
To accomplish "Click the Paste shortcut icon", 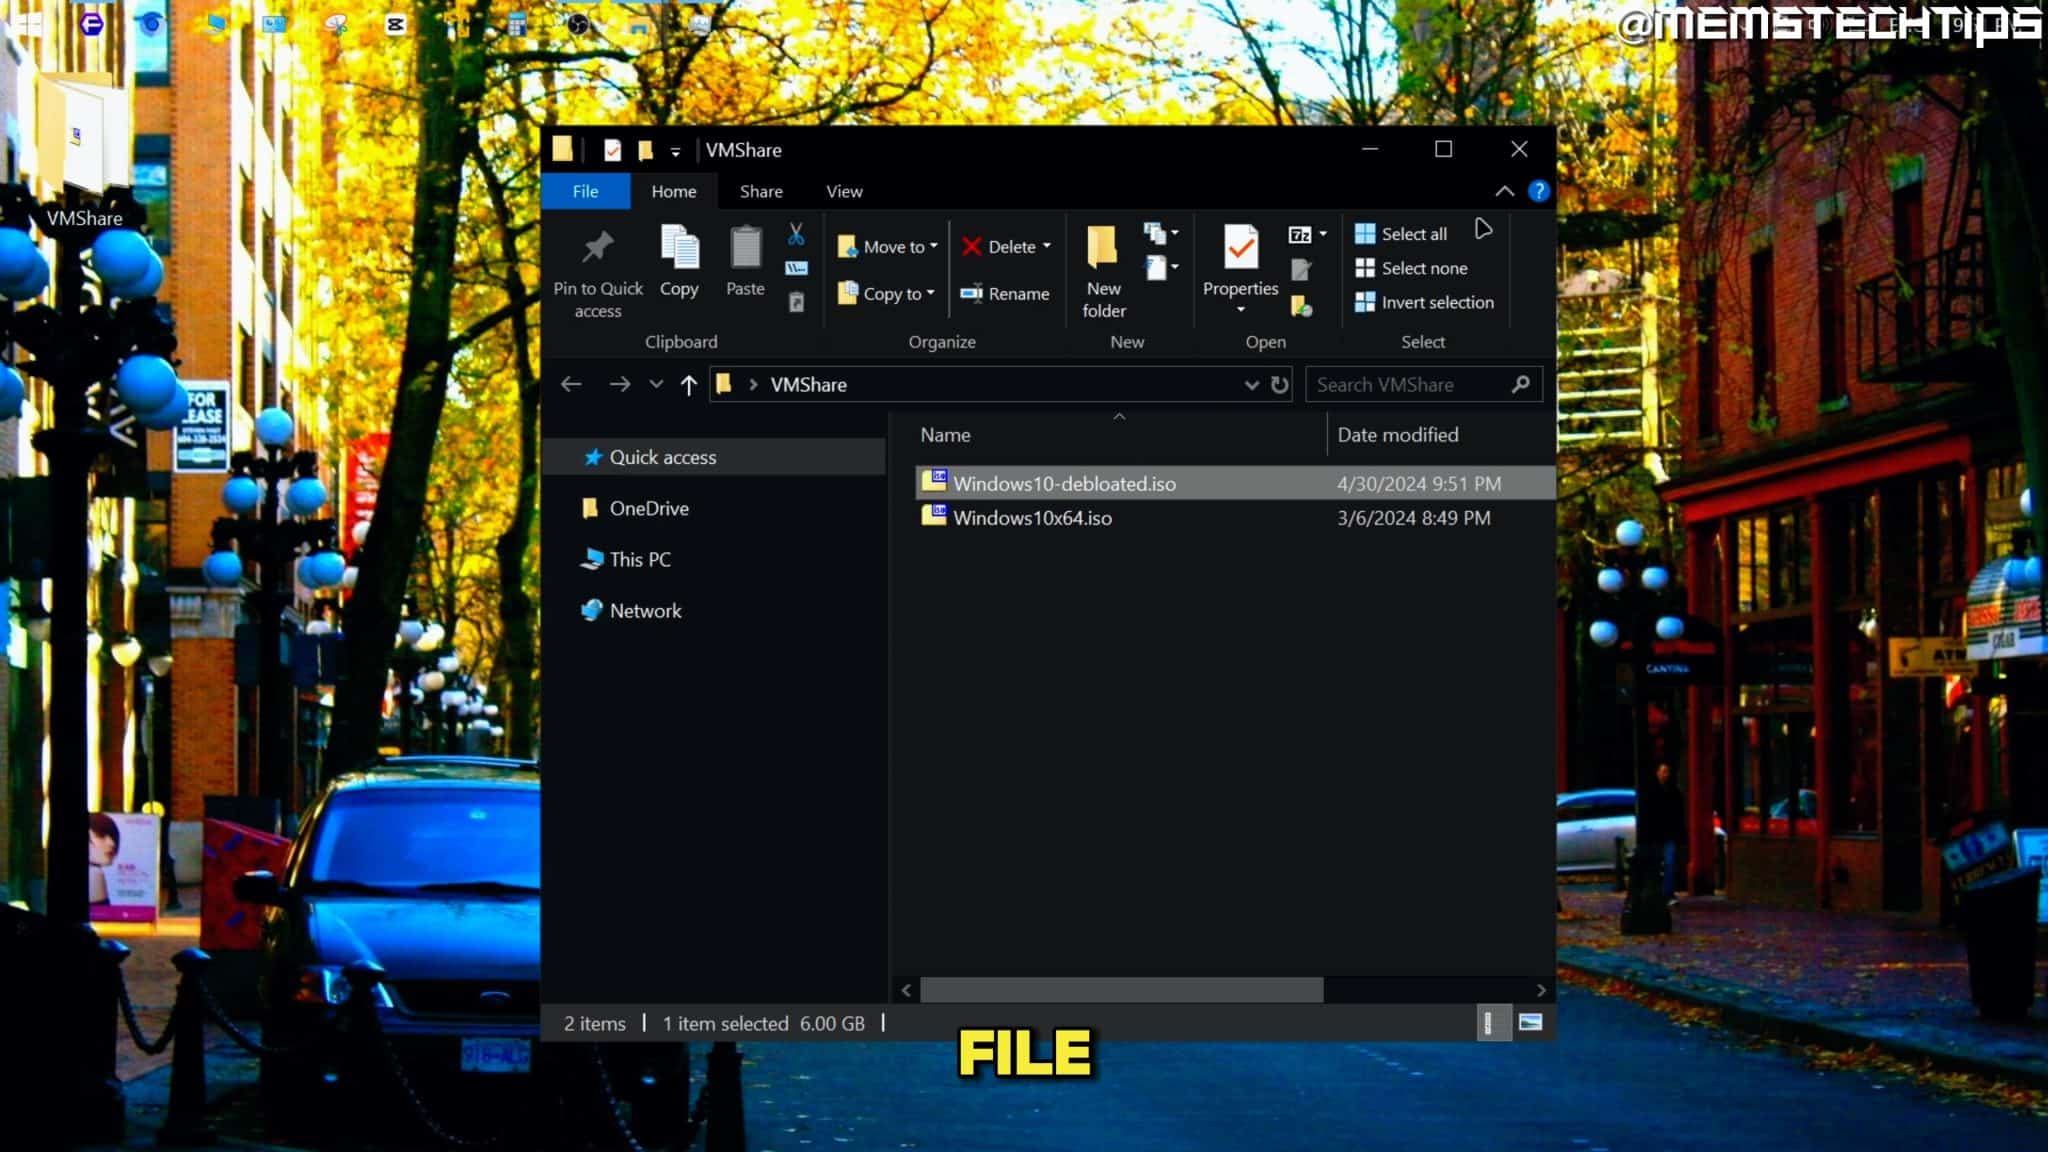I will (796, 302).
